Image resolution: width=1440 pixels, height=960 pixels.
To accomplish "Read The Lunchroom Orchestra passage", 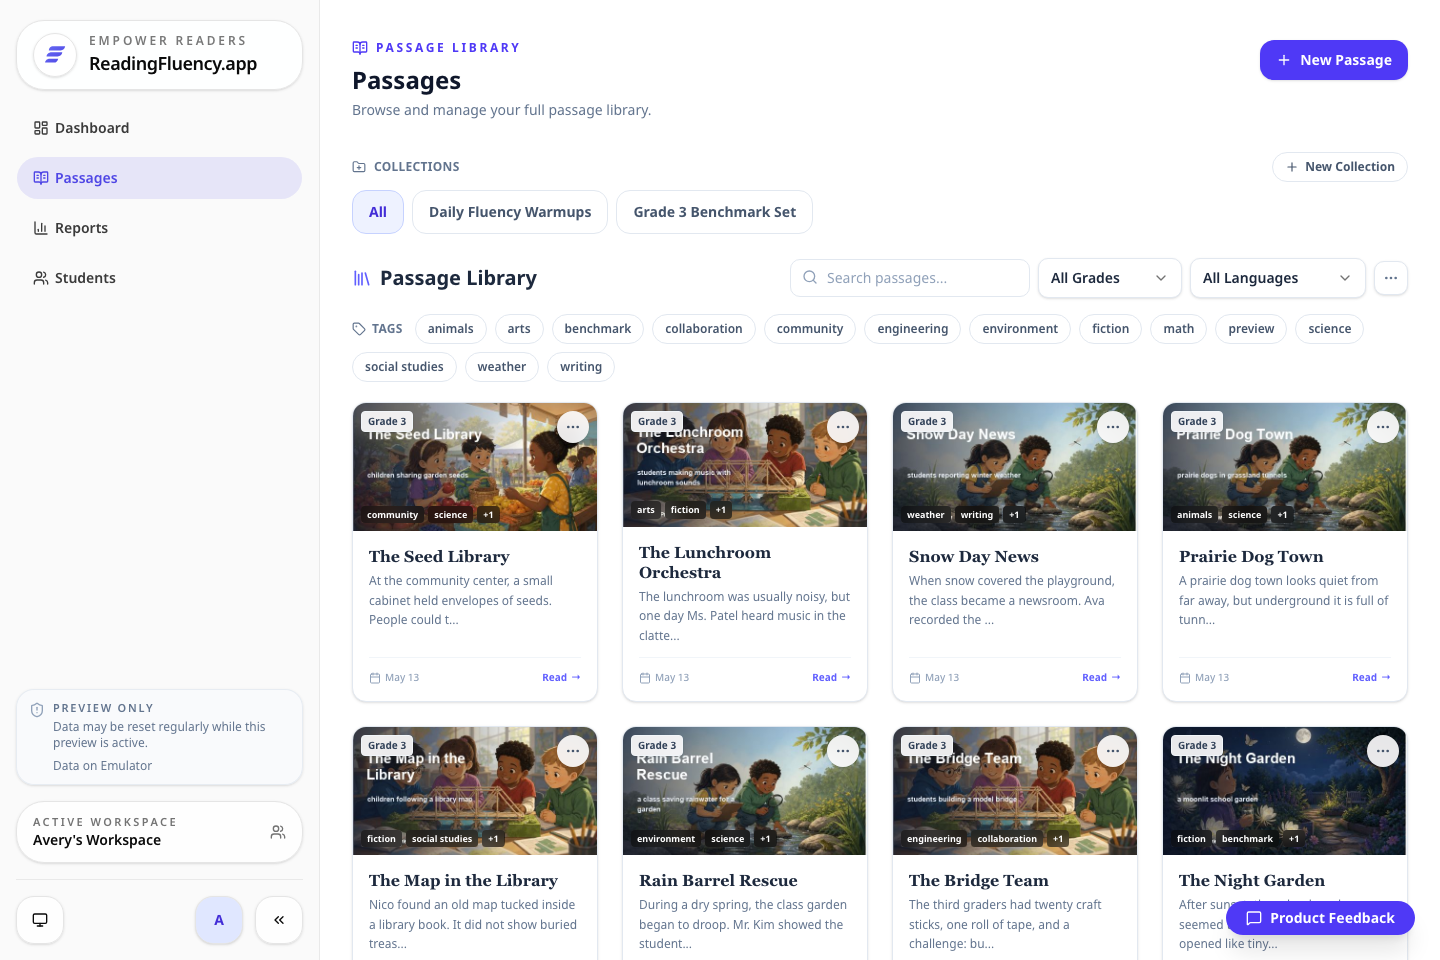I will pos(831,678).
